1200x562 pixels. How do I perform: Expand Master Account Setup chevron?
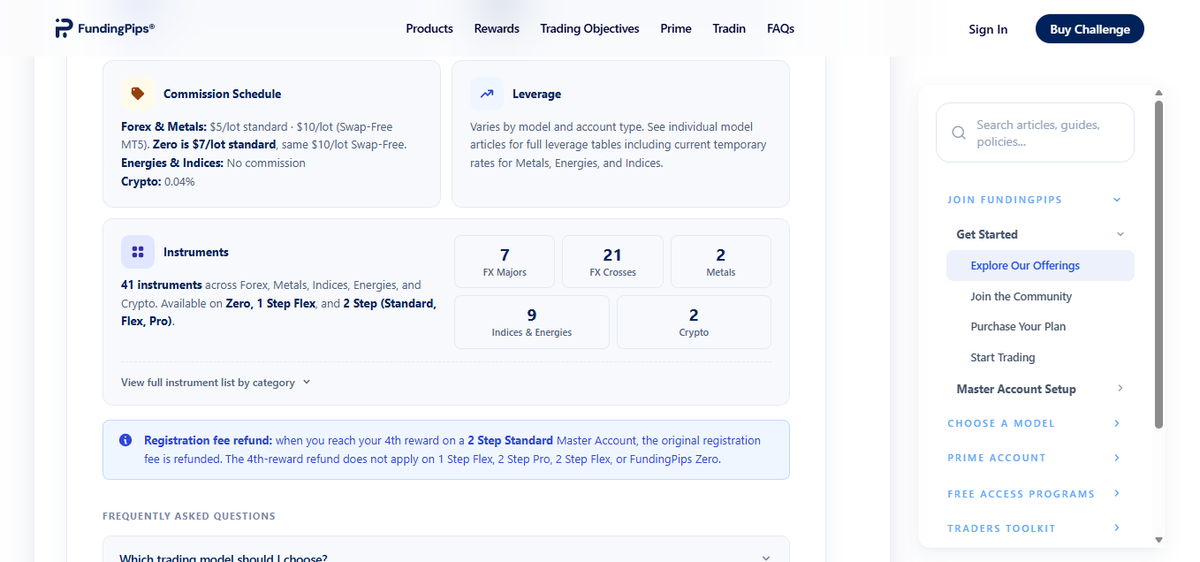1120,389
